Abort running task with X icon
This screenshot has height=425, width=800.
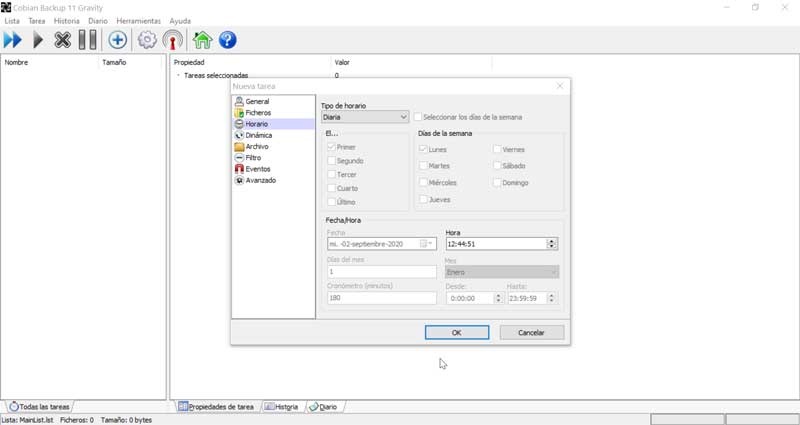click(x=62, y=40)
